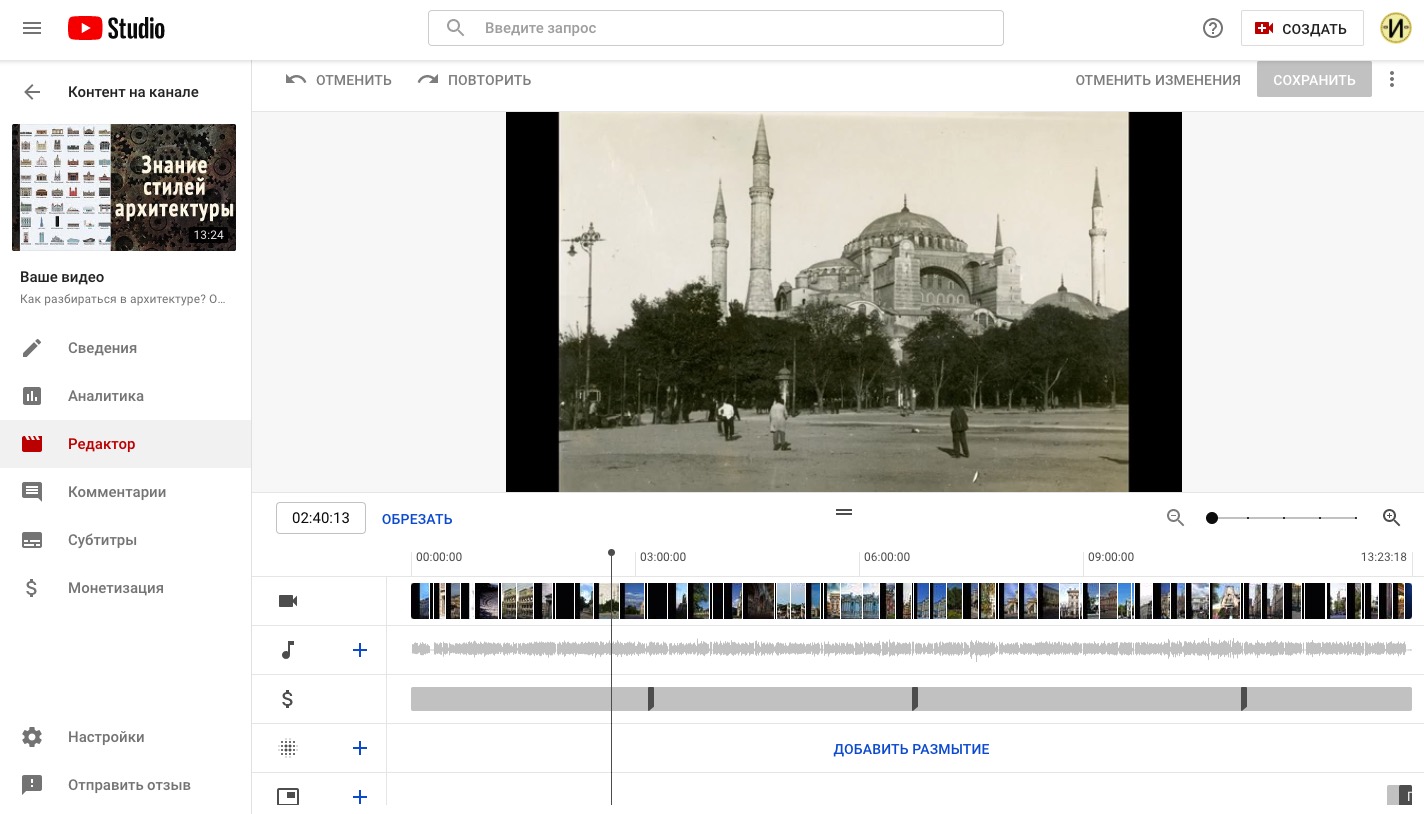The image size is (1424, 814).
Task: Add end screen element with plus icon
Action: [x=360, y=797]
